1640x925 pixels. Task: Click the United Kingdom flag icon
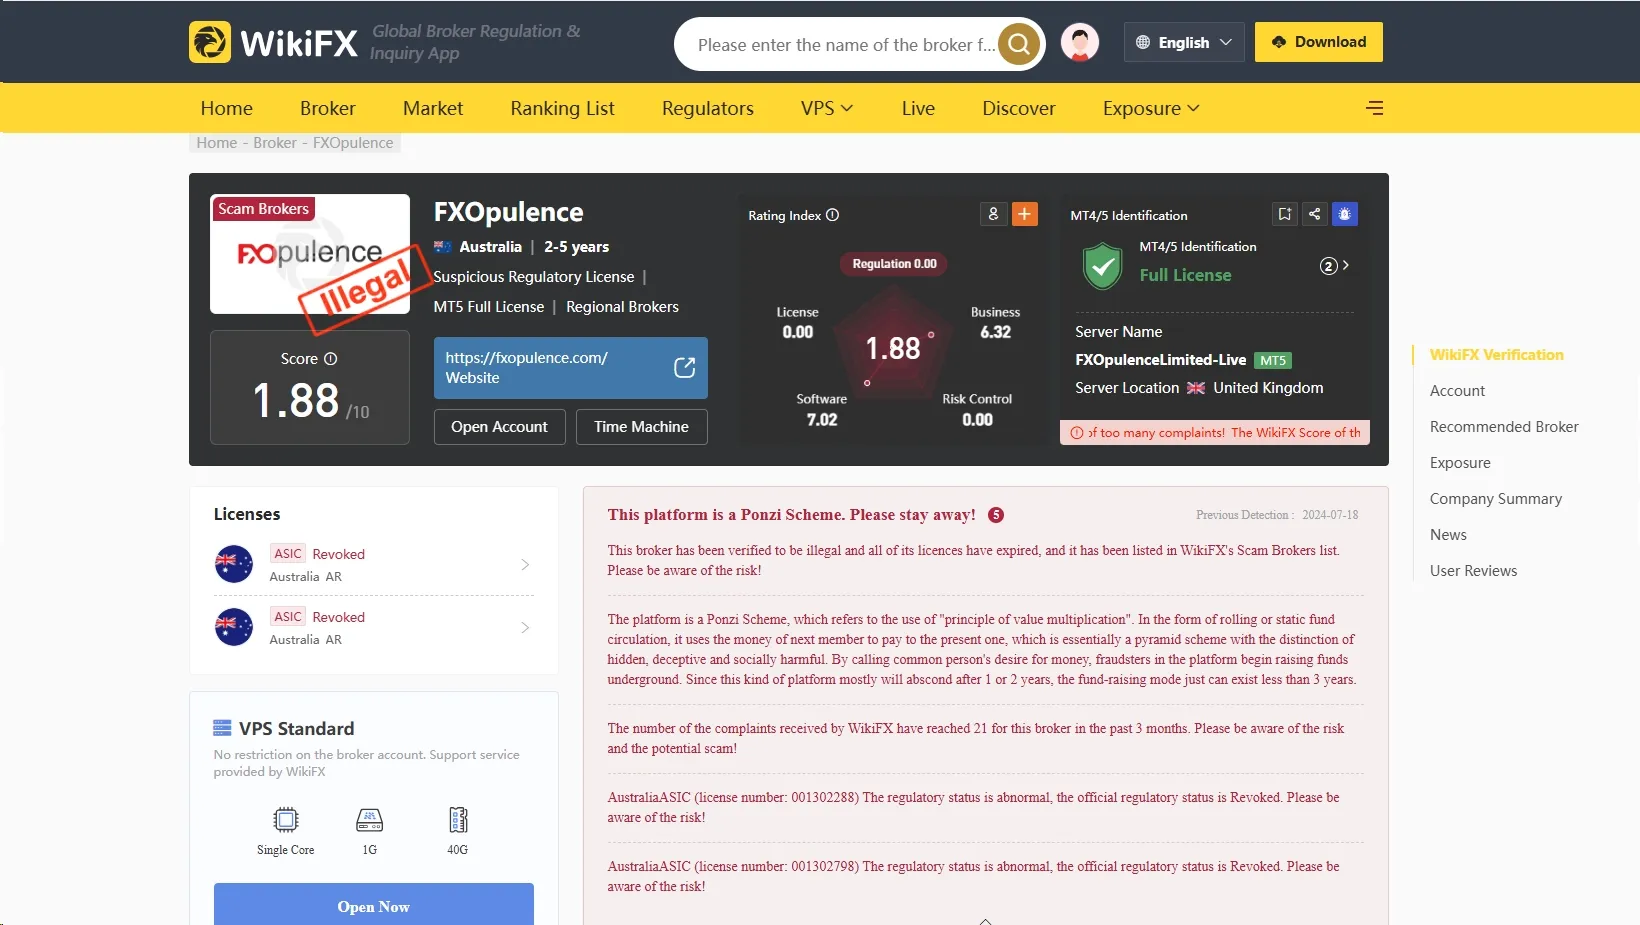tap(1196, 388)
